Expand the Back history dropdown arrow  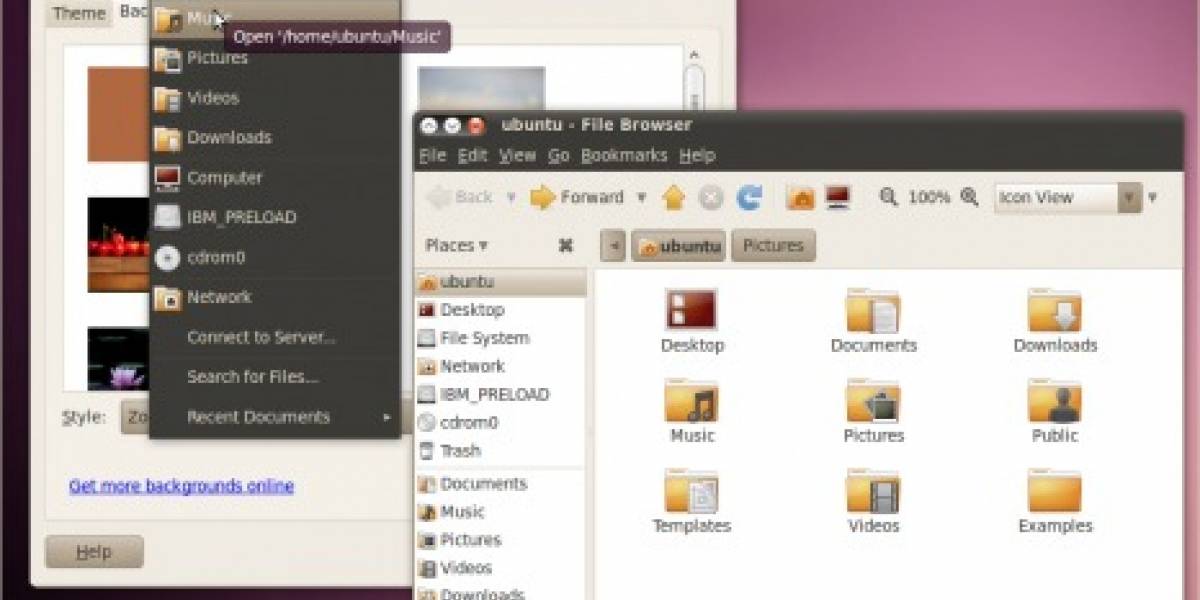(x=511, y=198)
